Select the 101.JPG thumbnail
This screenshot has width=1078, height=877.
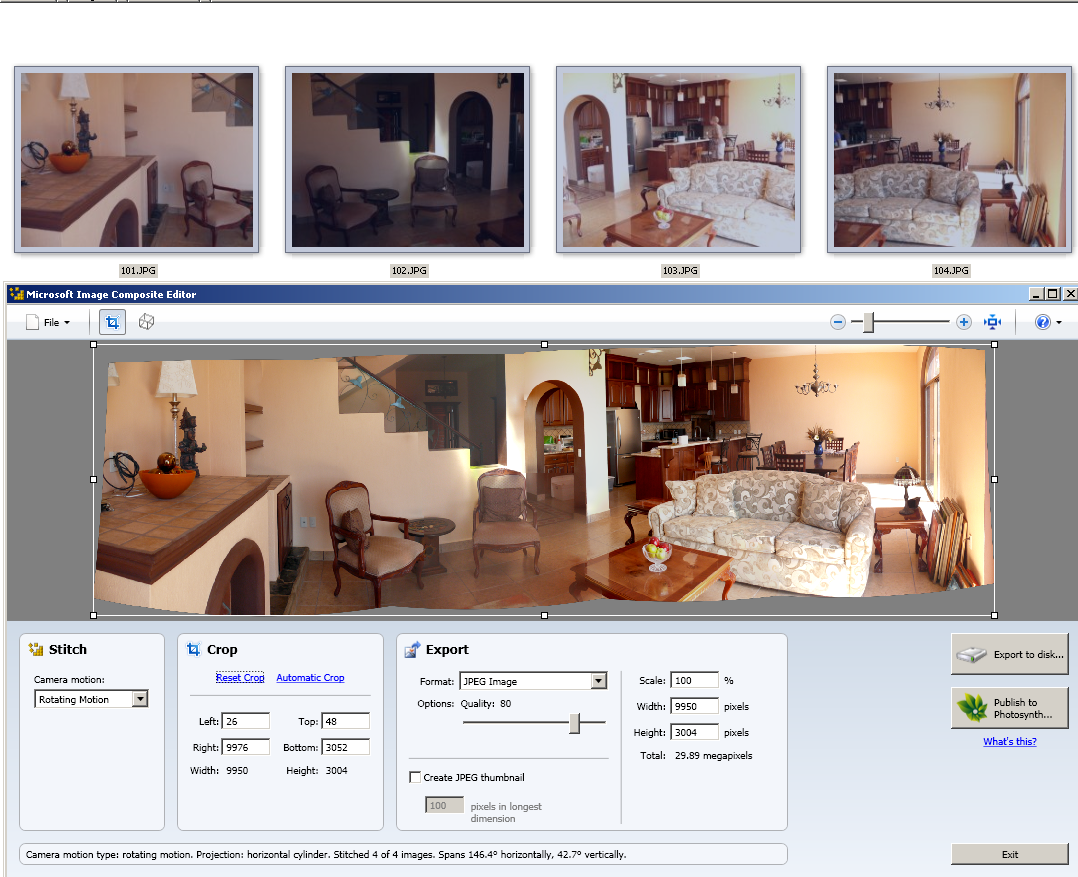point(137,159)
